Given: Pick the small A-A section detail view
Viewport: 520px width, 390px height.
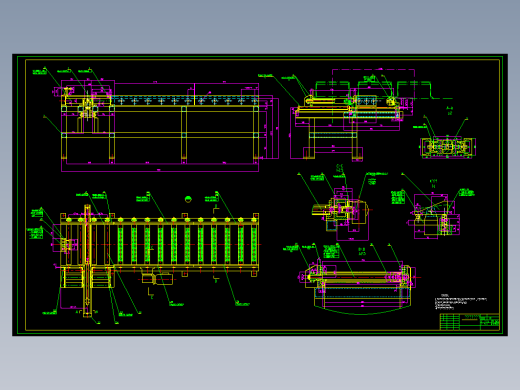Looking at the screenshot, I should click(448, 147).
